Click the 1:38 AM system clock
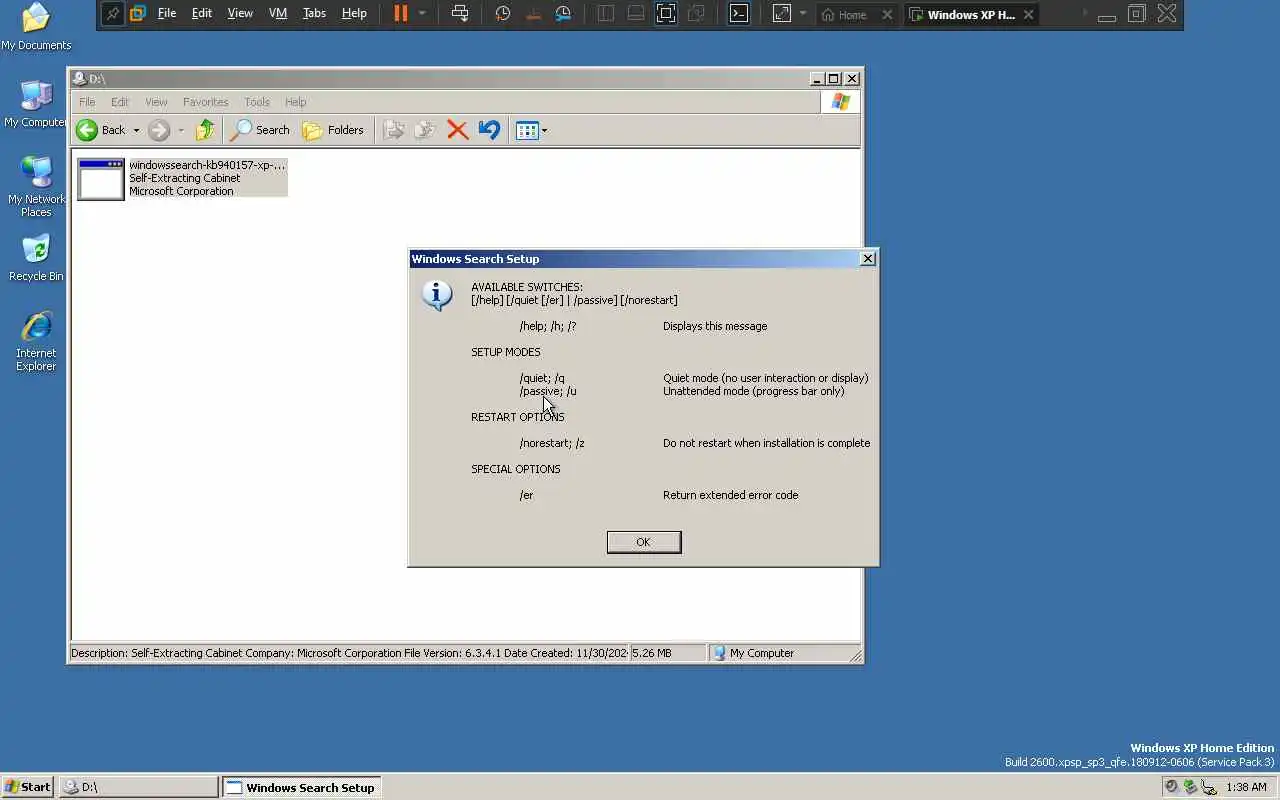The width and height of the screenshot is (1280, 800). click(x=1246, y=787)
